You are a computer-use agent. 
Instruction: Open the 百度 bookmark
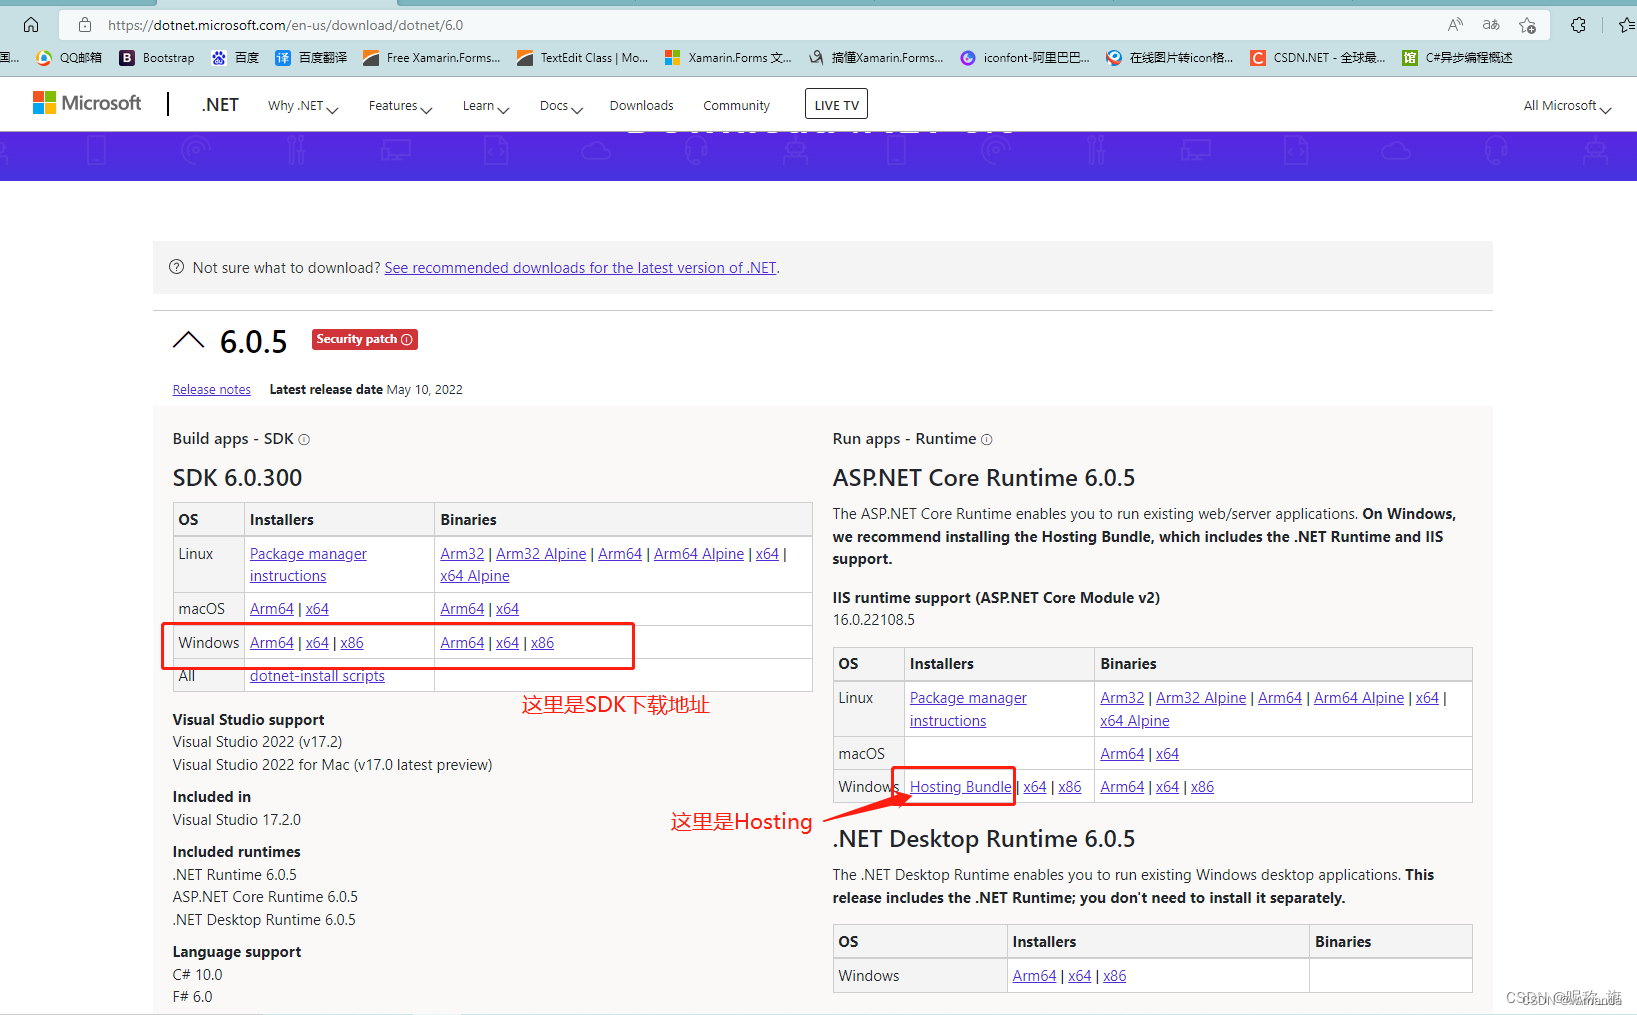235,58
